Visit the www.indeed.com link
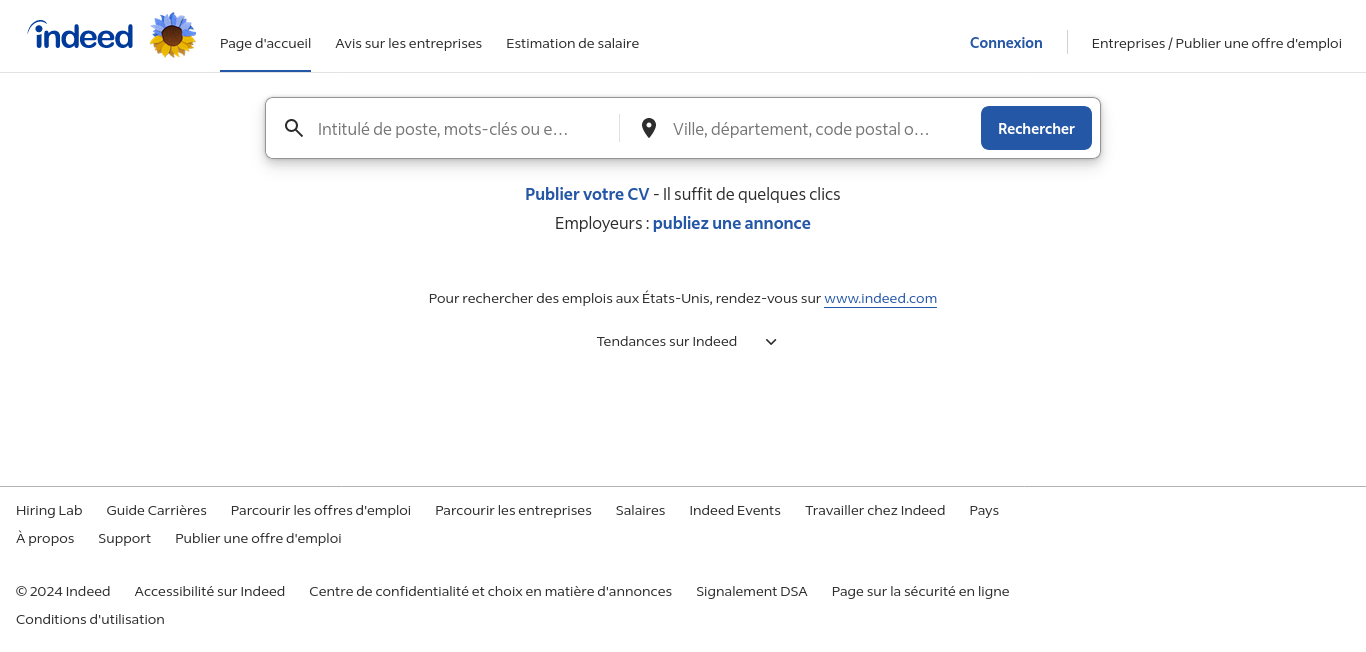This screenshot has height=652, width=1366. coord(880,298)
